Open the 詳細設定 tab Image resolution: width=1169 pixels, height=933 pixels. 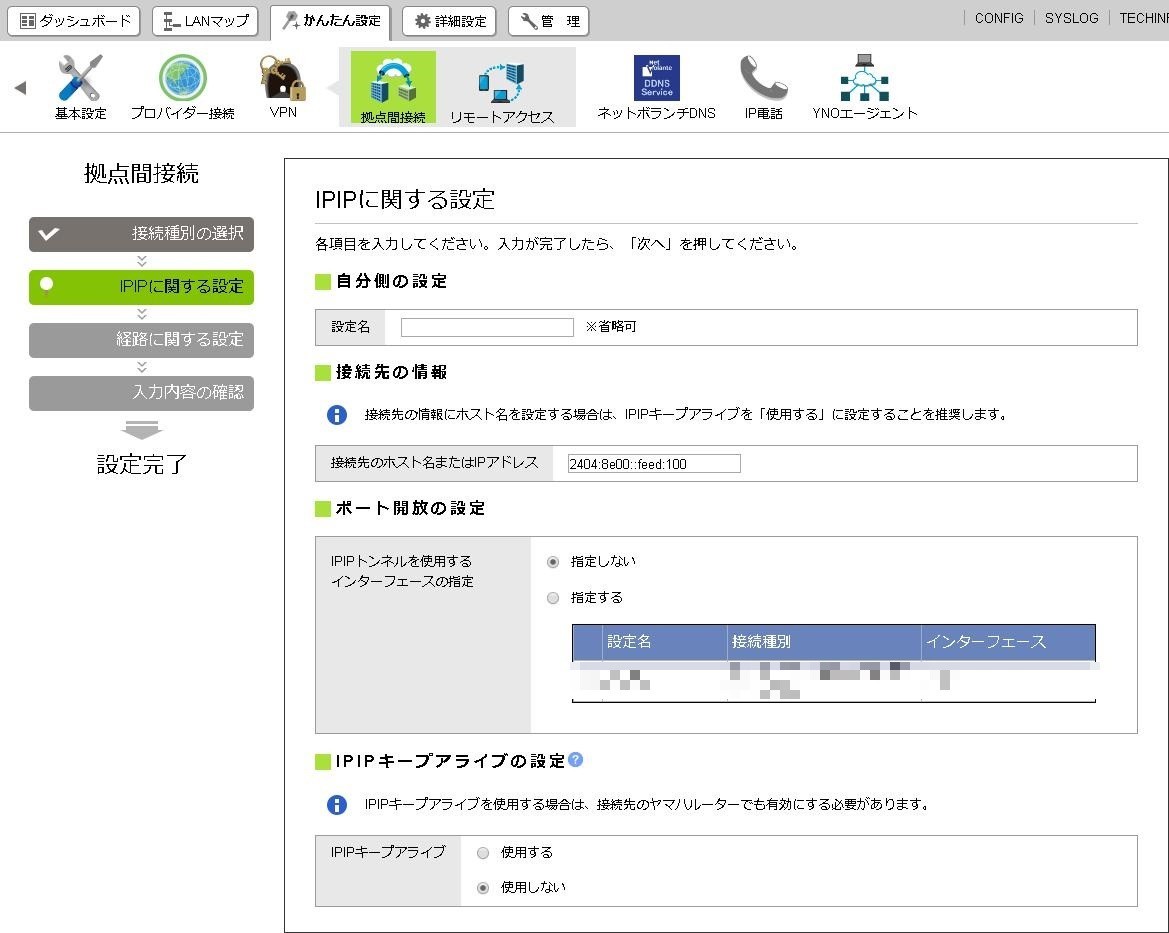point(450,21)
